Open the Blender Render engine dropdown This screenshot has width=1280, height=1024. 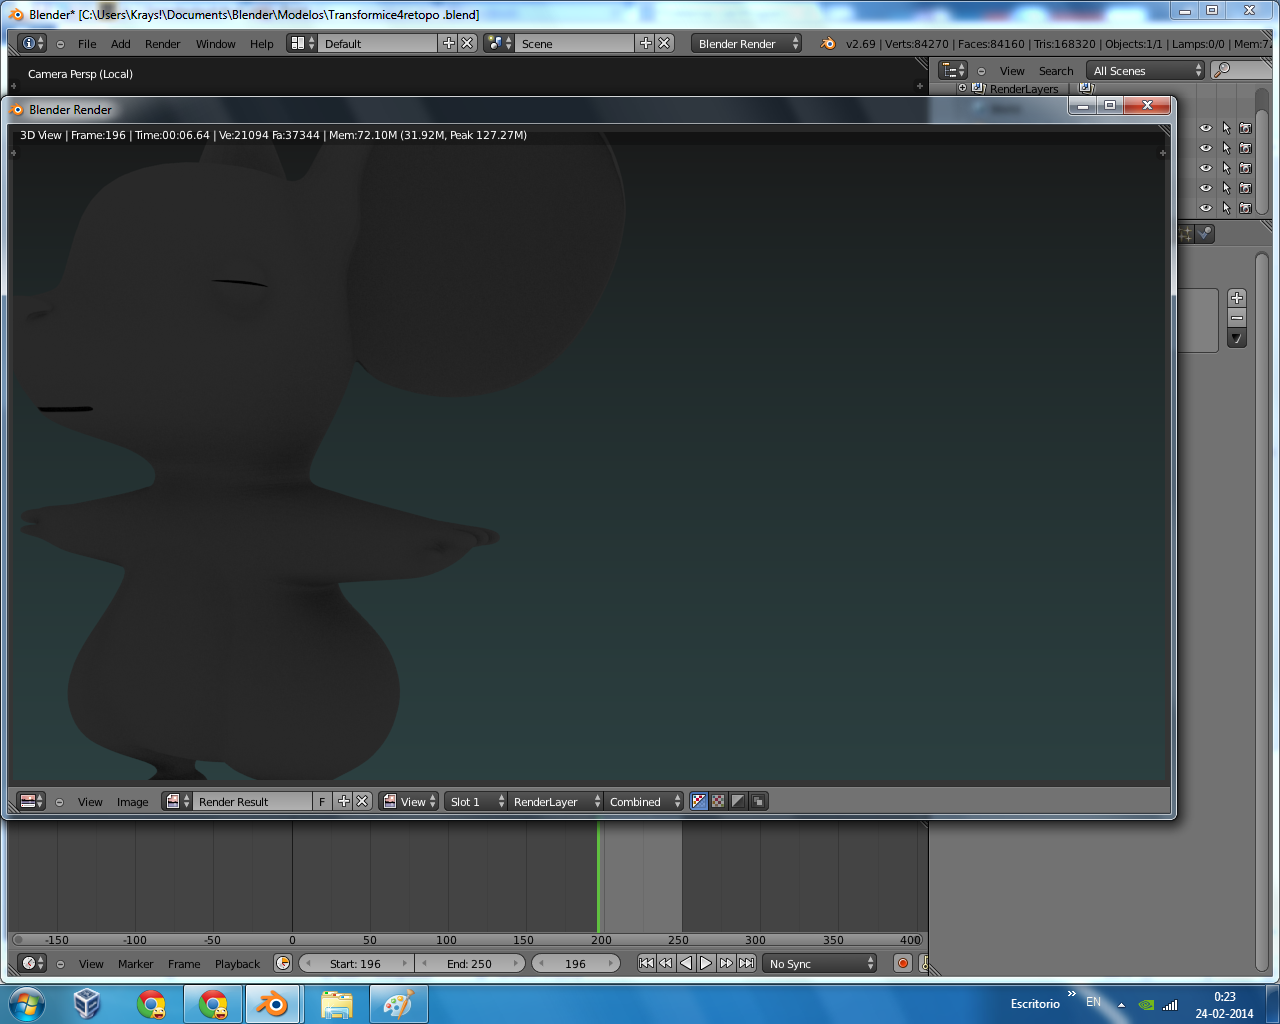point(747,43)
